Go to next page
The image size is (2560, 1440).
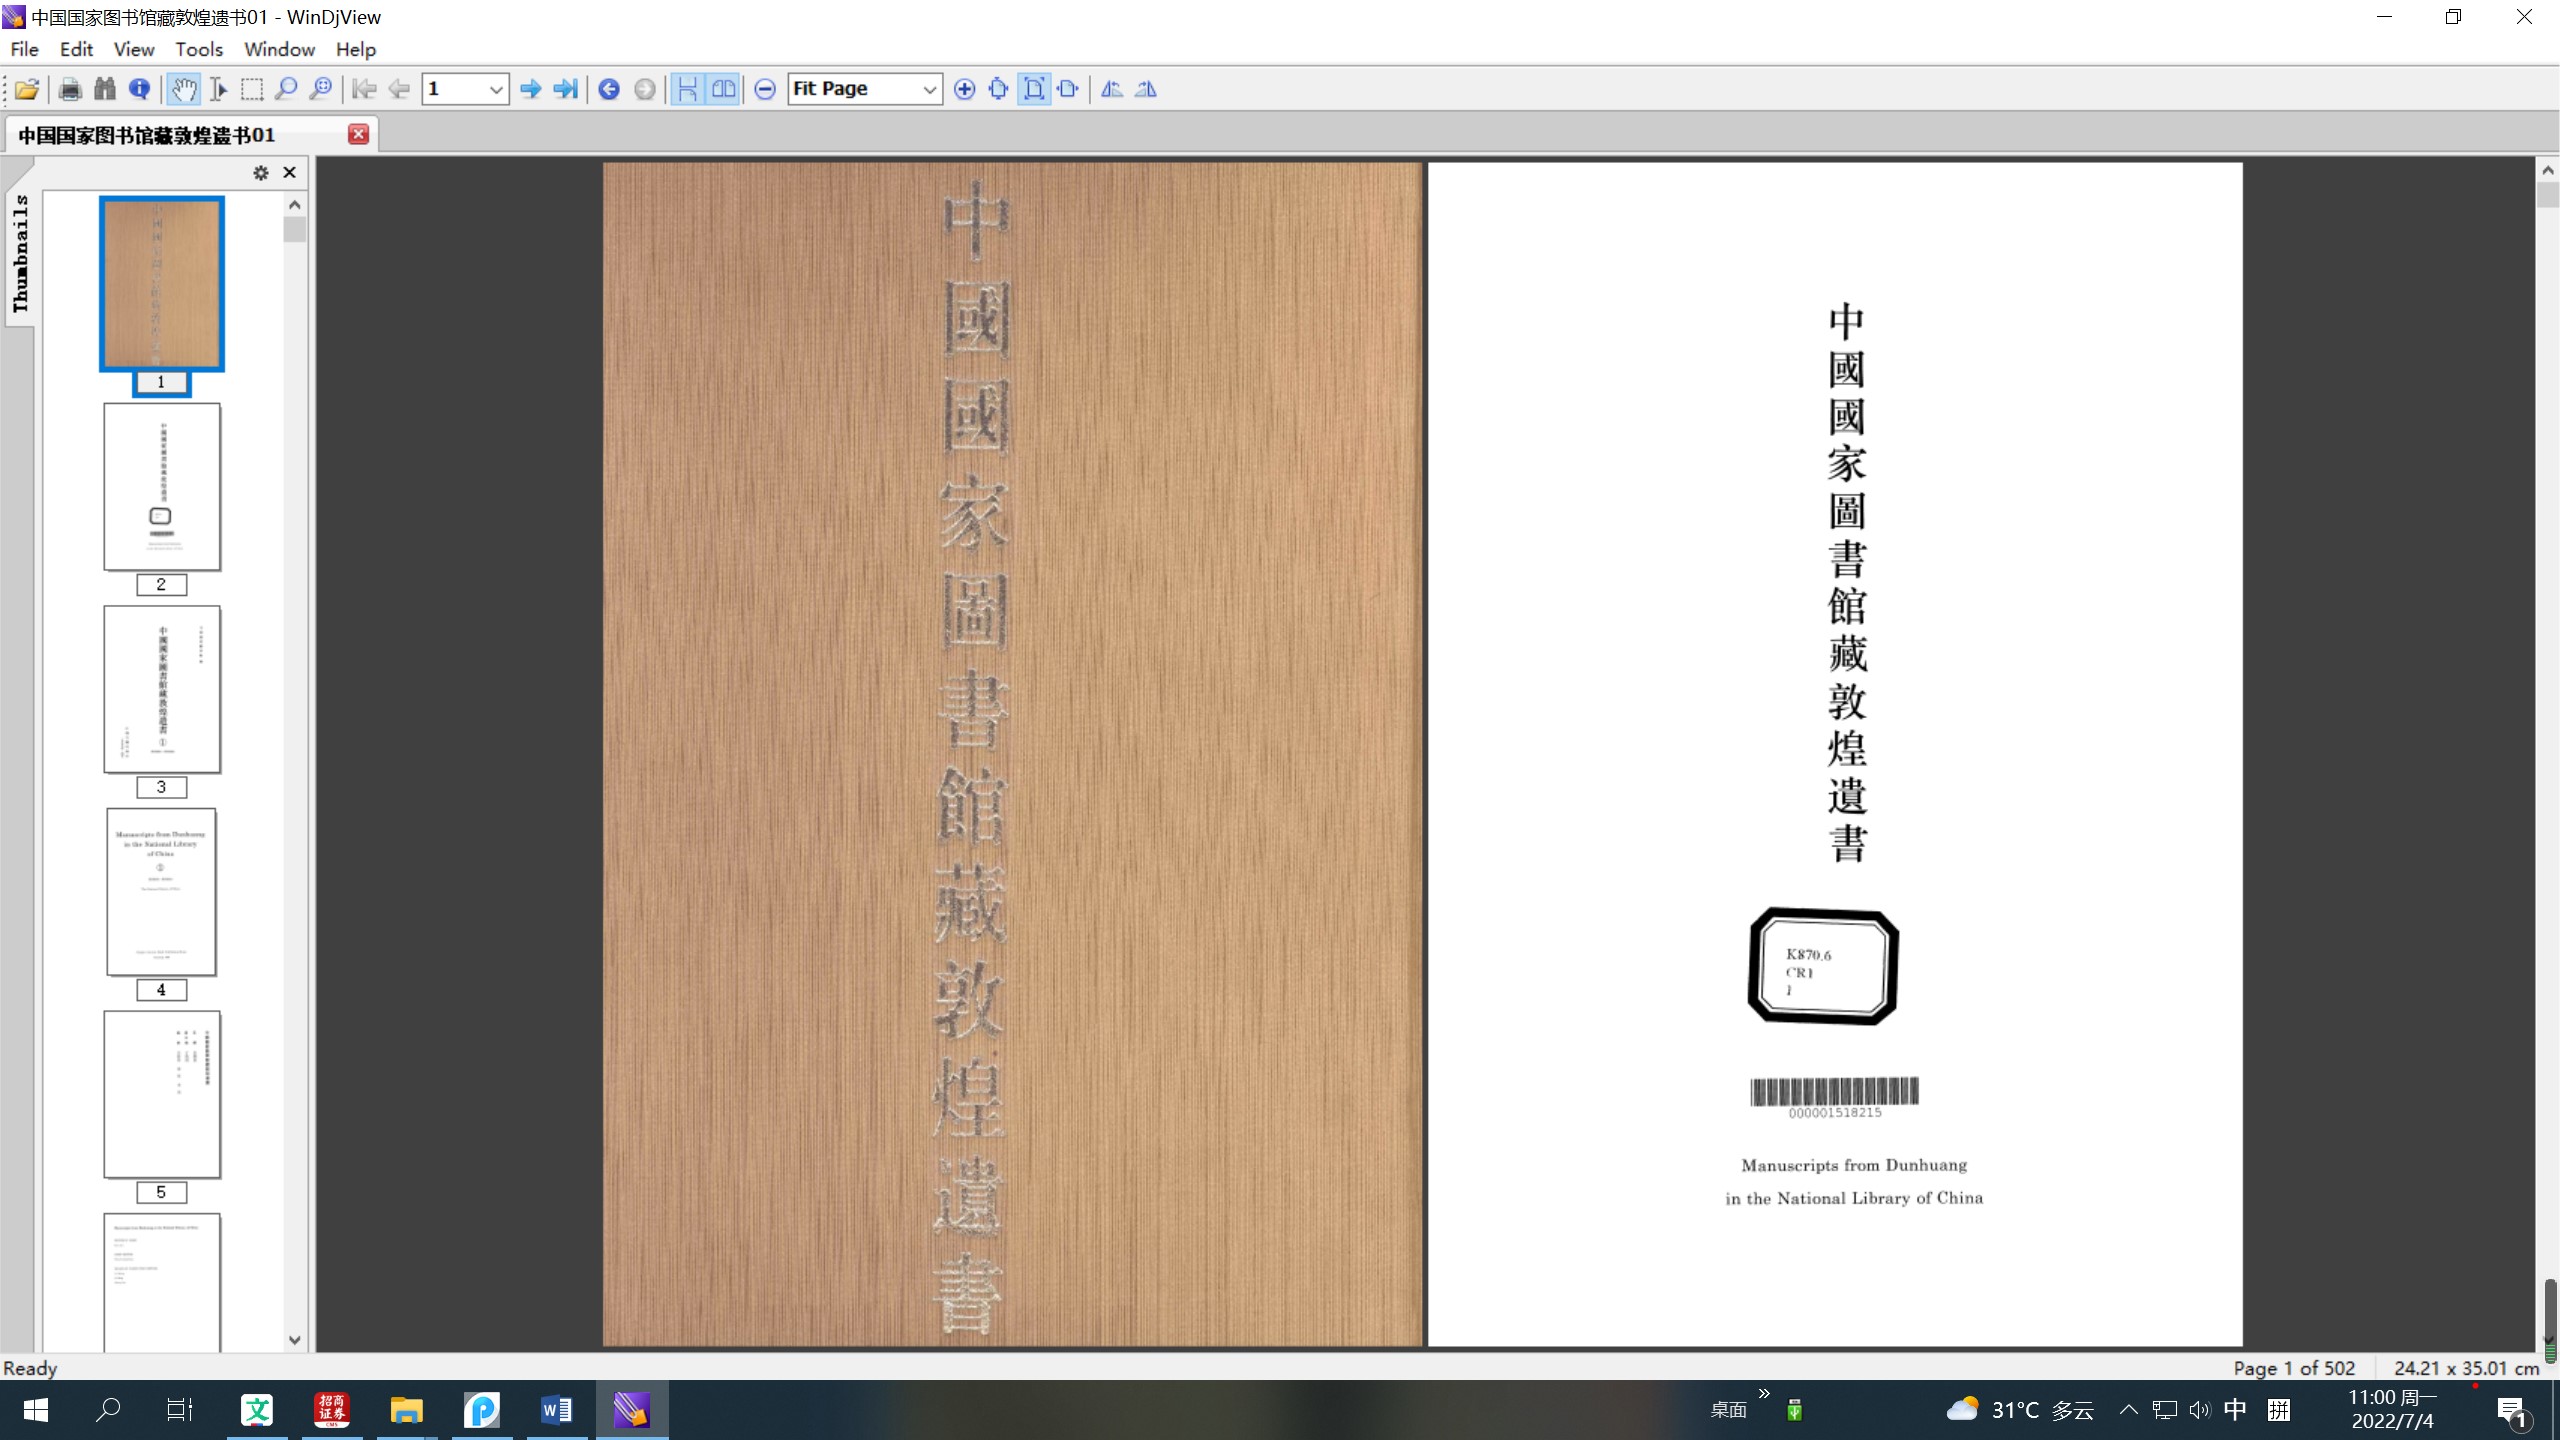531,89
